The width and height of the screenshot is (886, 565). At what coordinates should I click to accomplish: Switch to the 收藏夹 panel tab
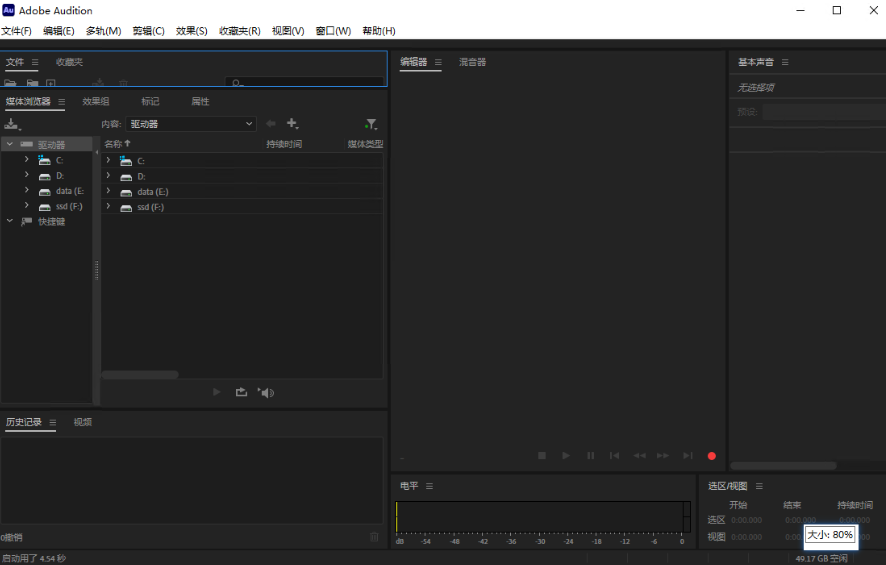[70, 62]
